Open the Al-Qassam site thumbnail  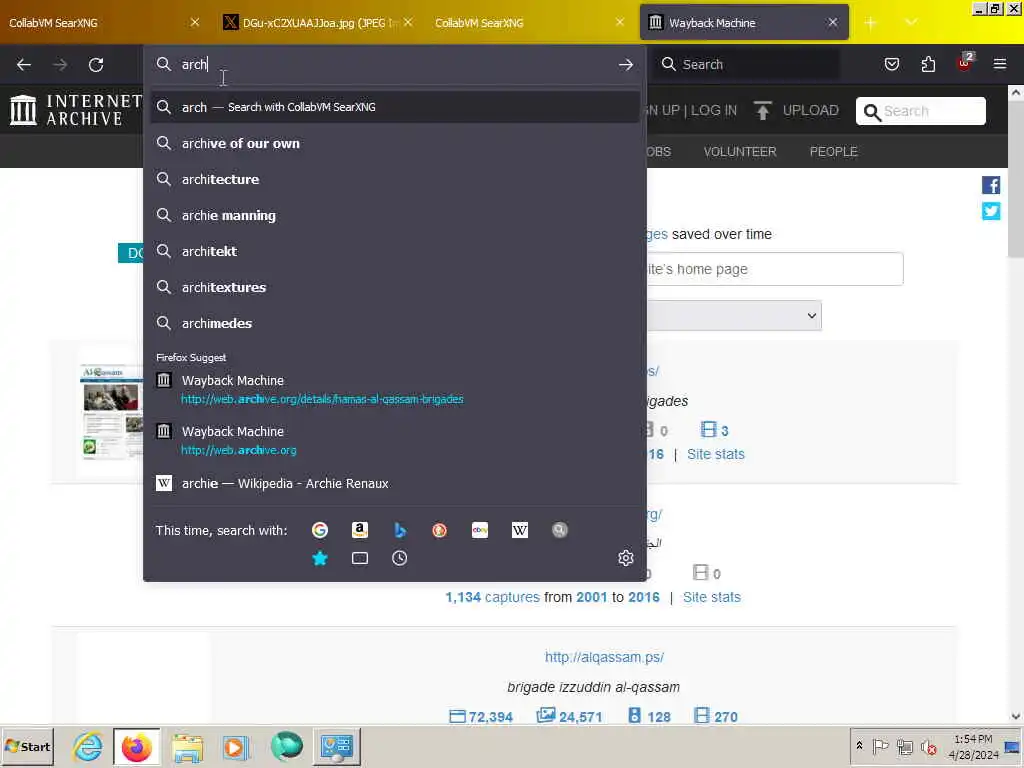pos(111,412)
